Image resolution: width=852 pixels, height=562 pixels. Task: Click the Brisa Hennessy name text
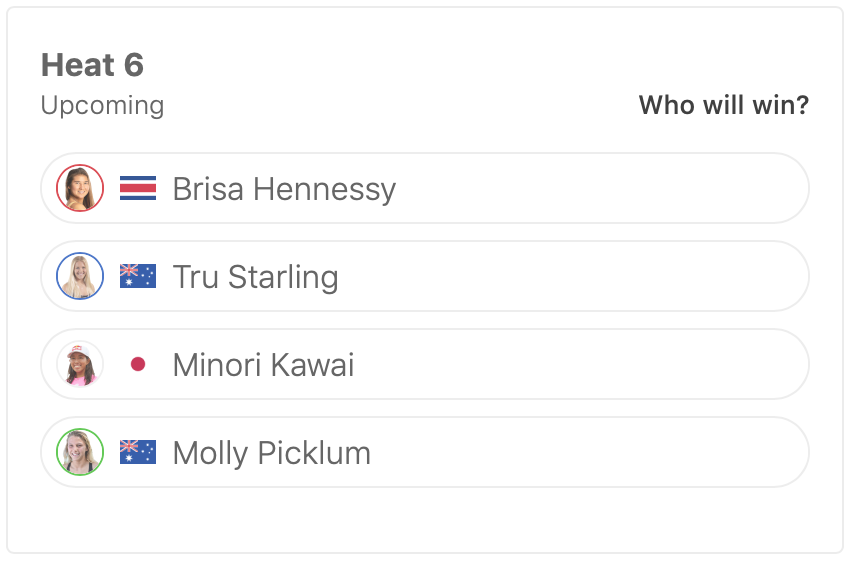284,189
